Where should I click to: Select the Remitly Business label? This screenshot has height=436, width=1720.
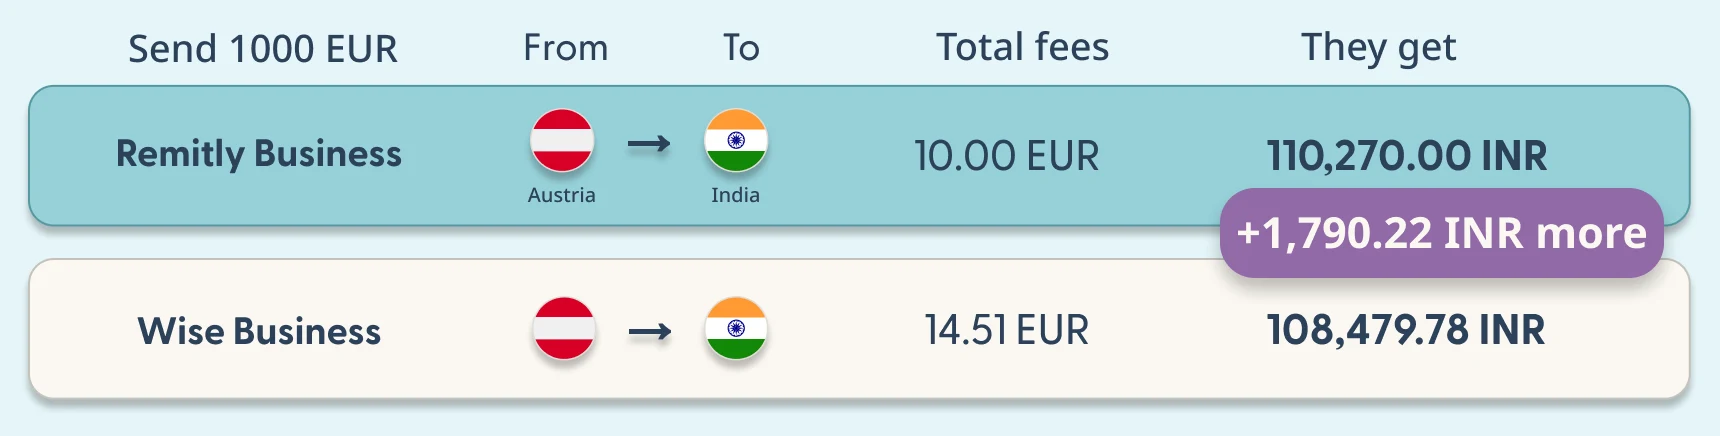259,154
